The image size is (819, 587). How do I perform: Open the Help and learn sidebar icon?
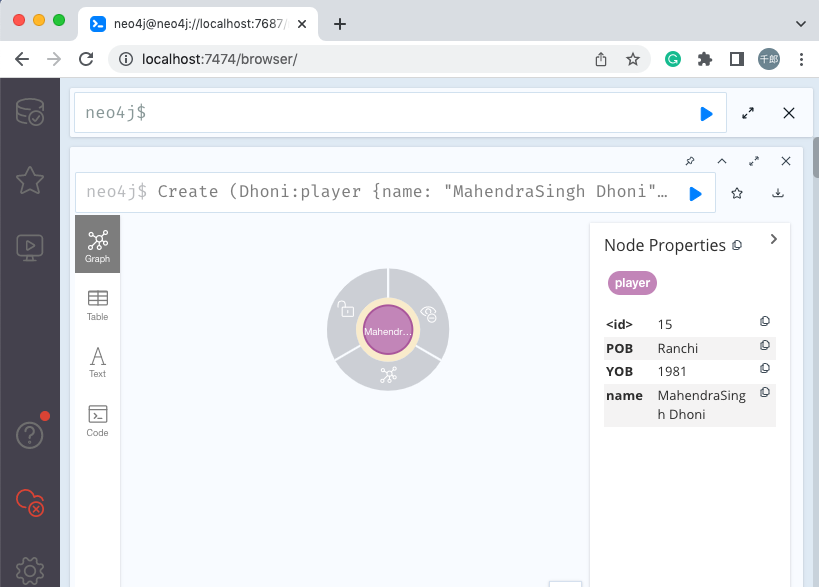(30, 435)
